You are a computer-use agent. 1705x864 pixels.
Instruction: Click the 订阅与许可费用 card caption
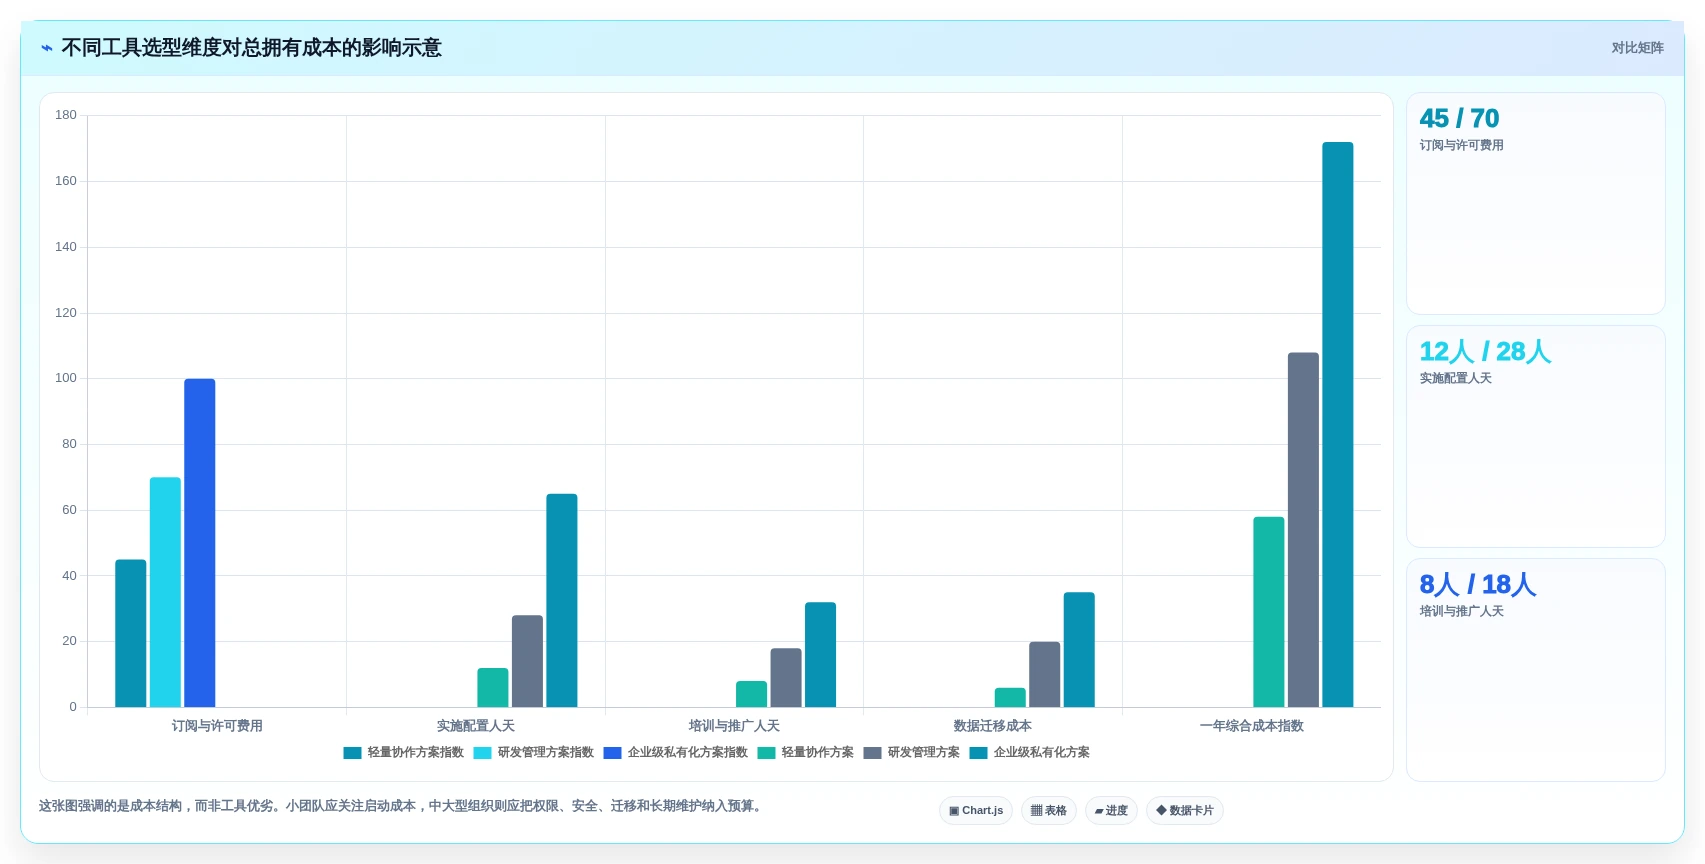coord(1461,146)
